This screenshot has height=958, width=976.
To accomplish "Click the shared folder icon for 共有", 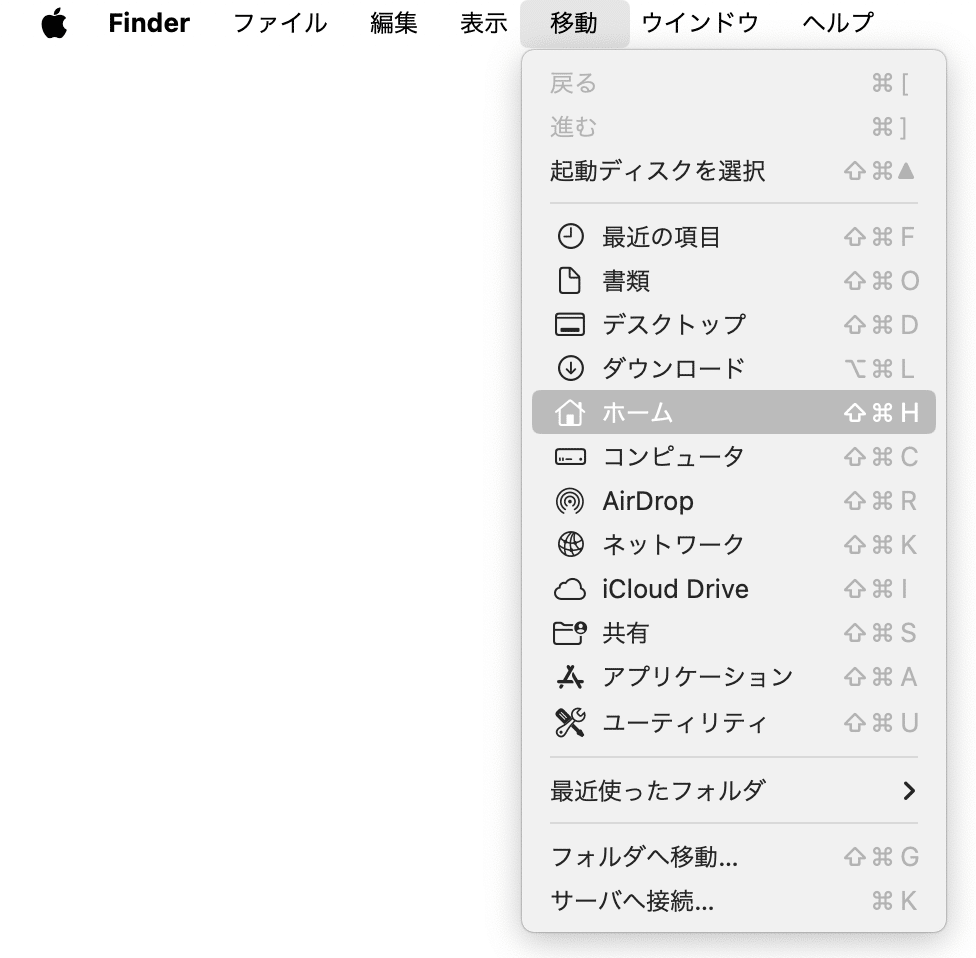I will (x=570, y=633).
